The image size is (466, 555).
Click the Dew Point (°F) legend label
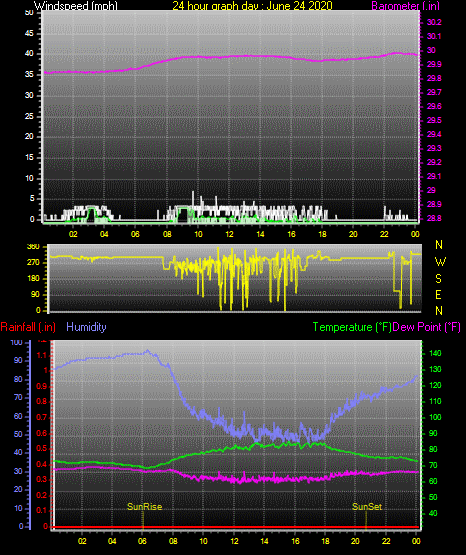pyautogui.click(x=427, y=327)
